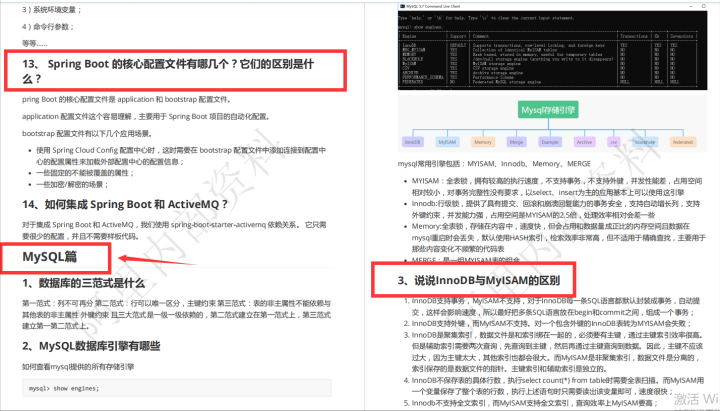The height and width of the screenshot is (411, 720).
Task: Minimize the MySQL 5.7 Command Line Client window
Action: point(691,6)
